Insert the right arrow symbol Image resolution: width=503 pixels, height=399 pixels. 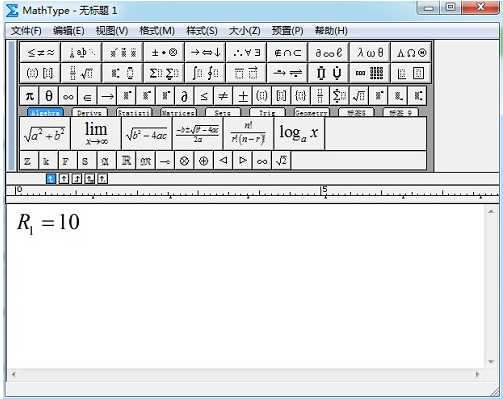coord(107,96)
